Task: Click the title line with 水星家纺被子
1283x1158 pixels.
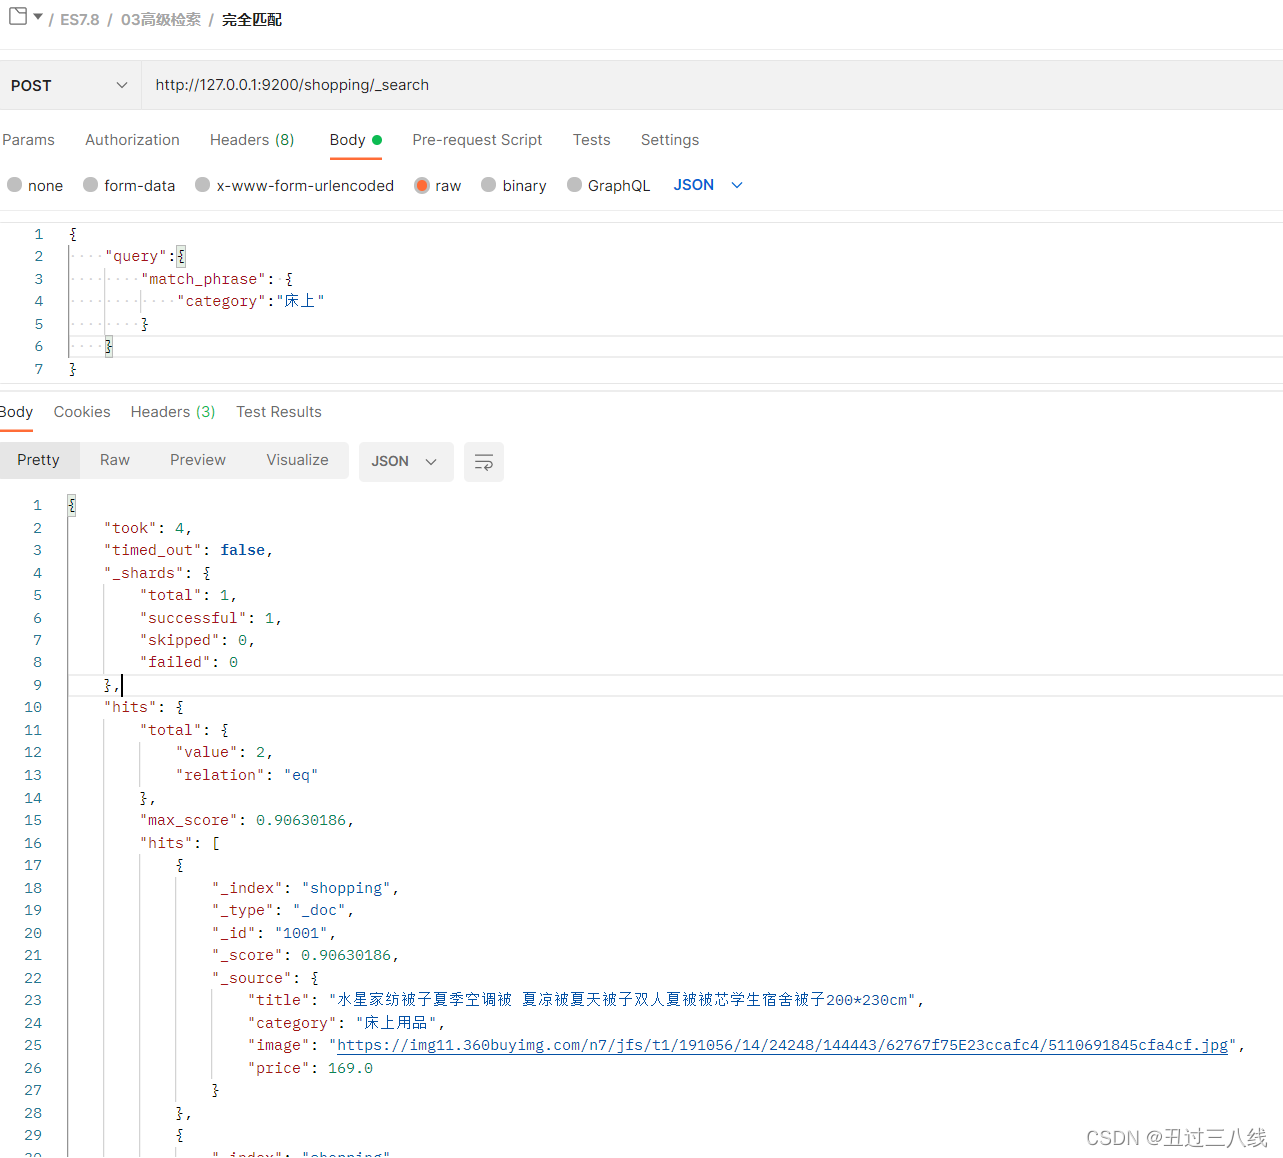Action: pyautogui.click(x=586, y=1000)
